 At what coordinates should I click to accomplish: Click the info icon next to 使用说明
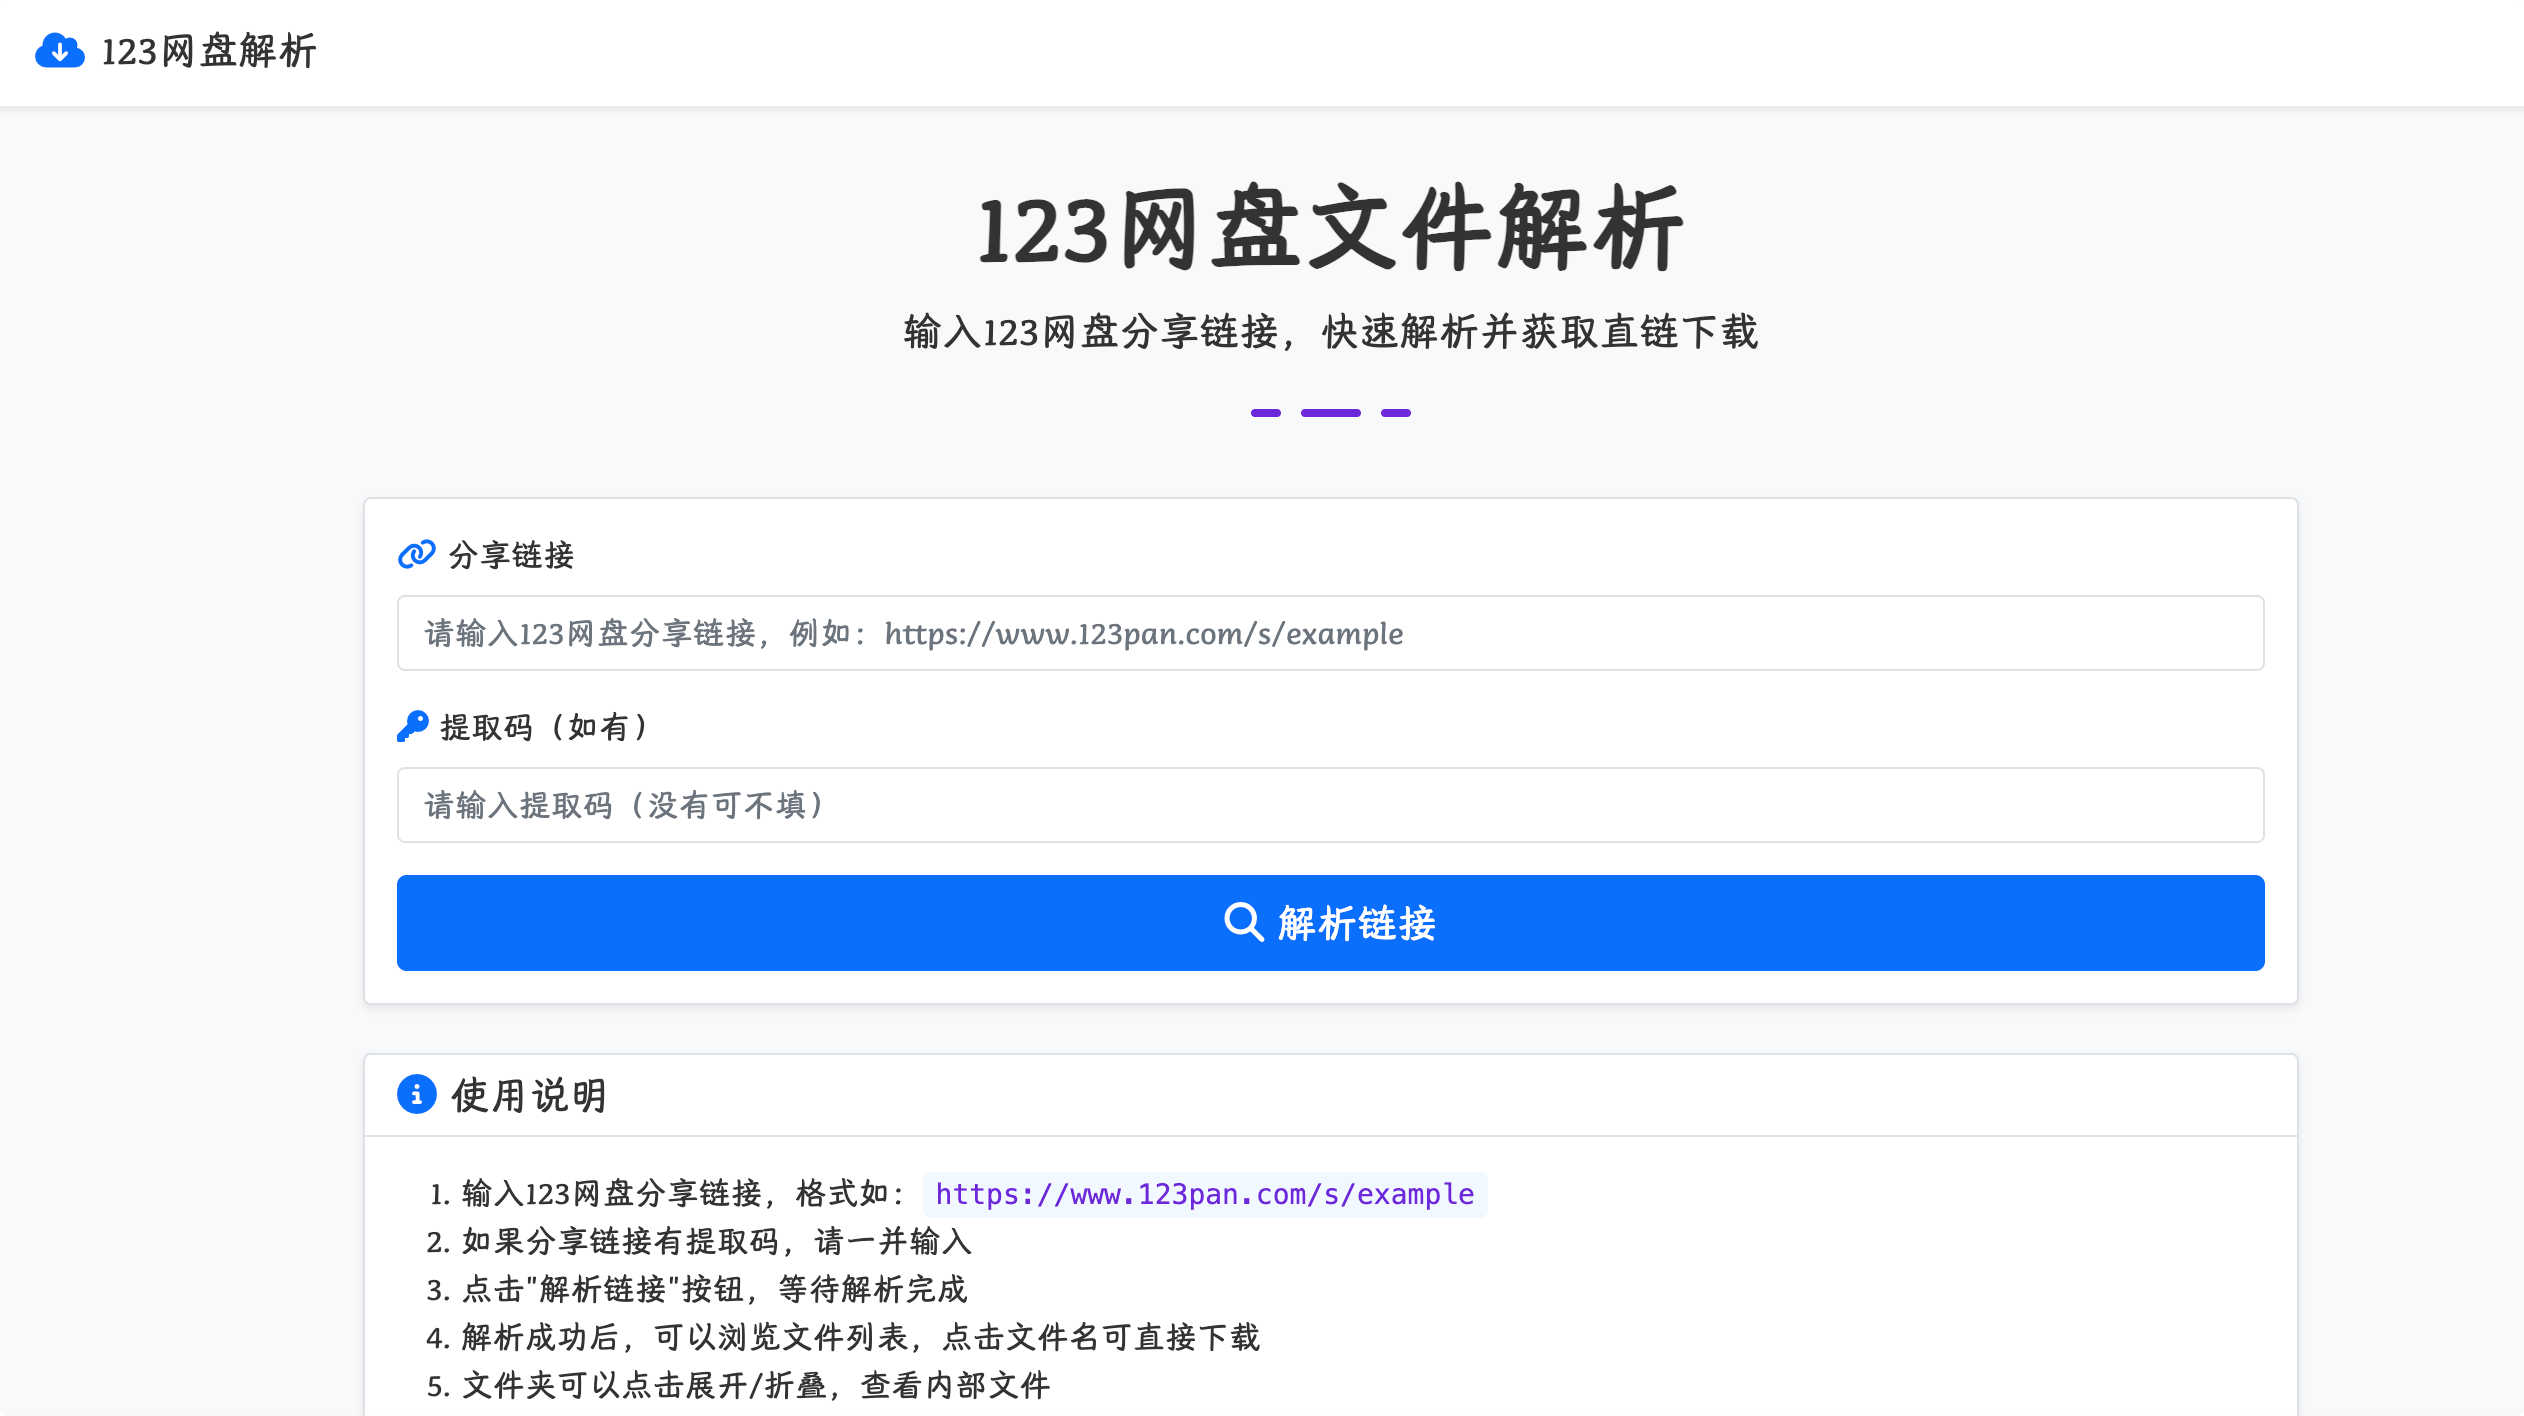coord(416,1094)
